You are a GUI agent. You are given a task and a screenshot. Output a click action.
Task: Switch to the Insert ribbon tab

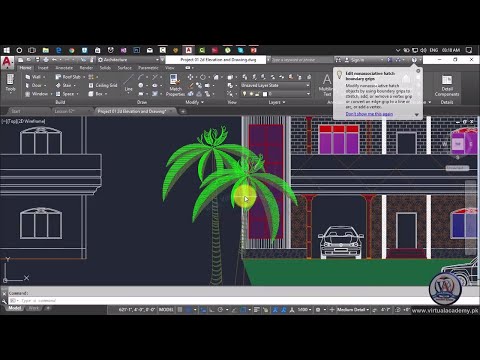pyautogui.click(x=43, y=68)
